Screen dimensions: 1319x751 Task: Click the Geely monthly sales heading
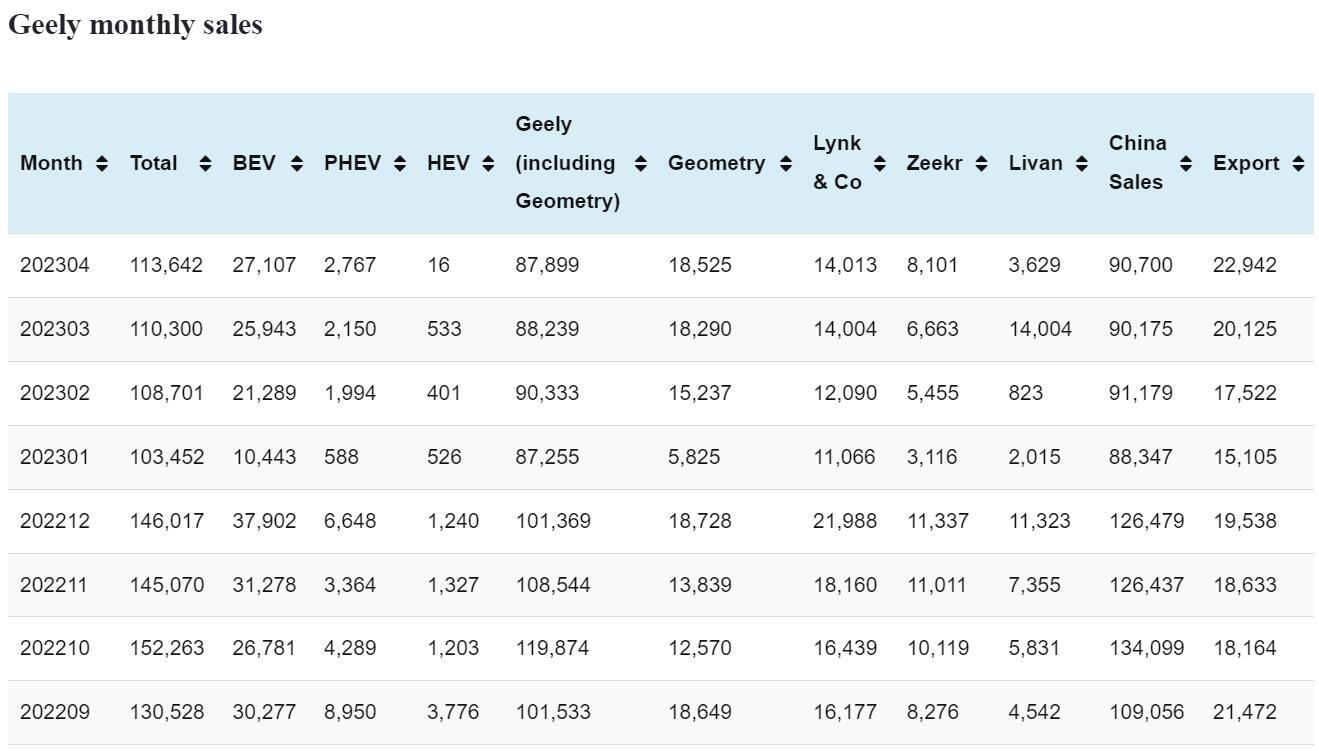click(135, 25)
